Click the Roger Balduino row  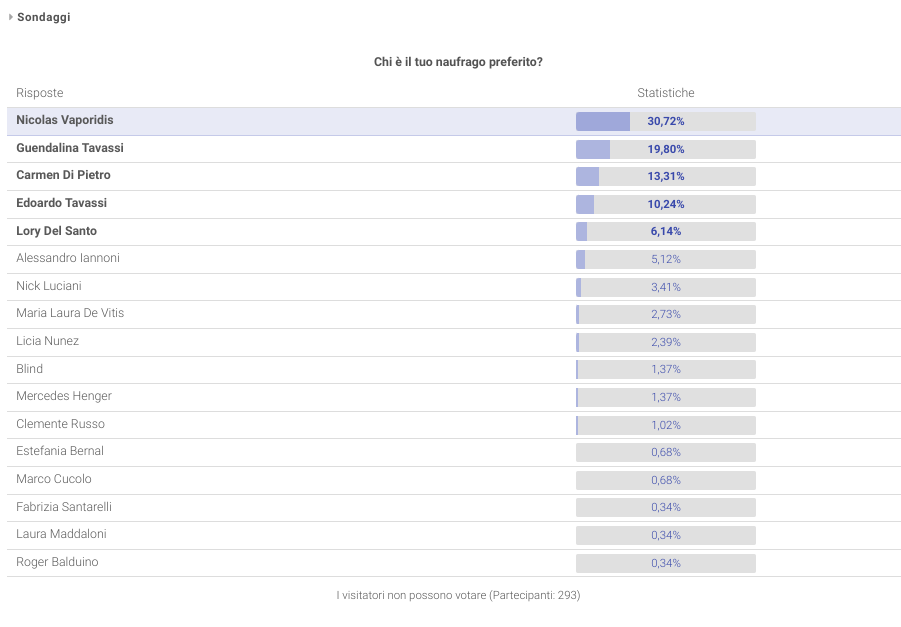[57, 562]
